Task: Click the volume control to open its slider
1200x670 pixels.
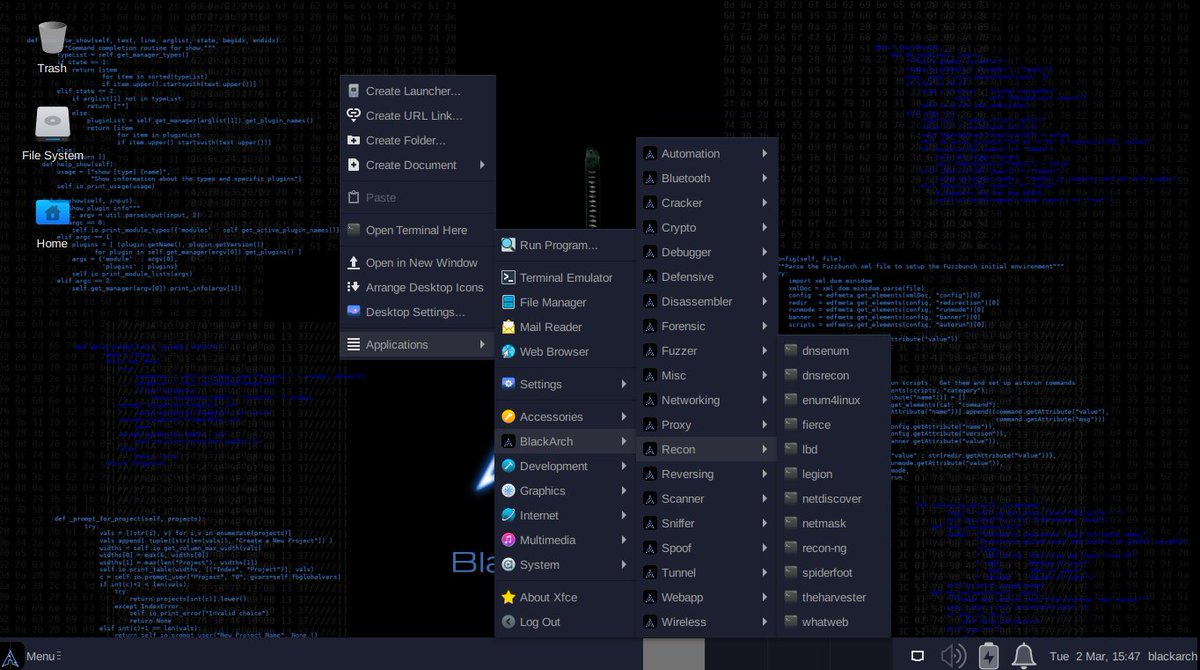Action: click(953, 657)
